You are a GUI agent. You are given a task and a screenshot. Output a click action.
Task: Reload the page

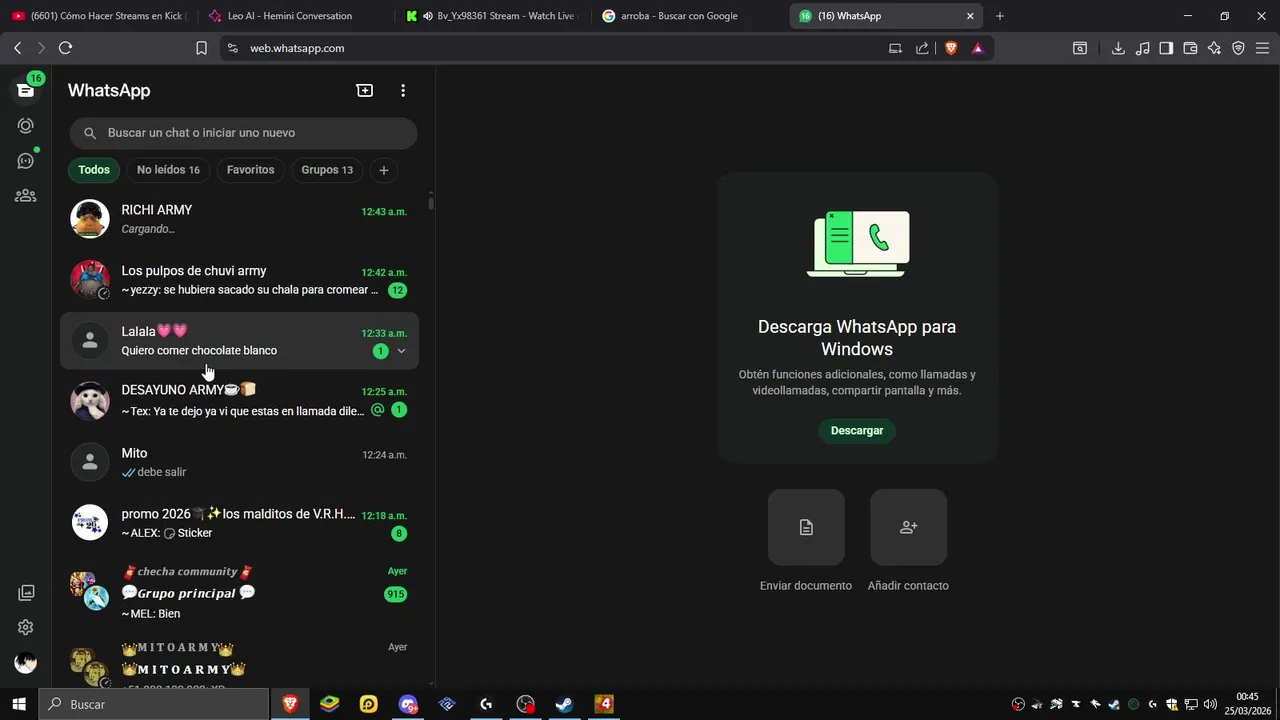(x=66, y=48)
